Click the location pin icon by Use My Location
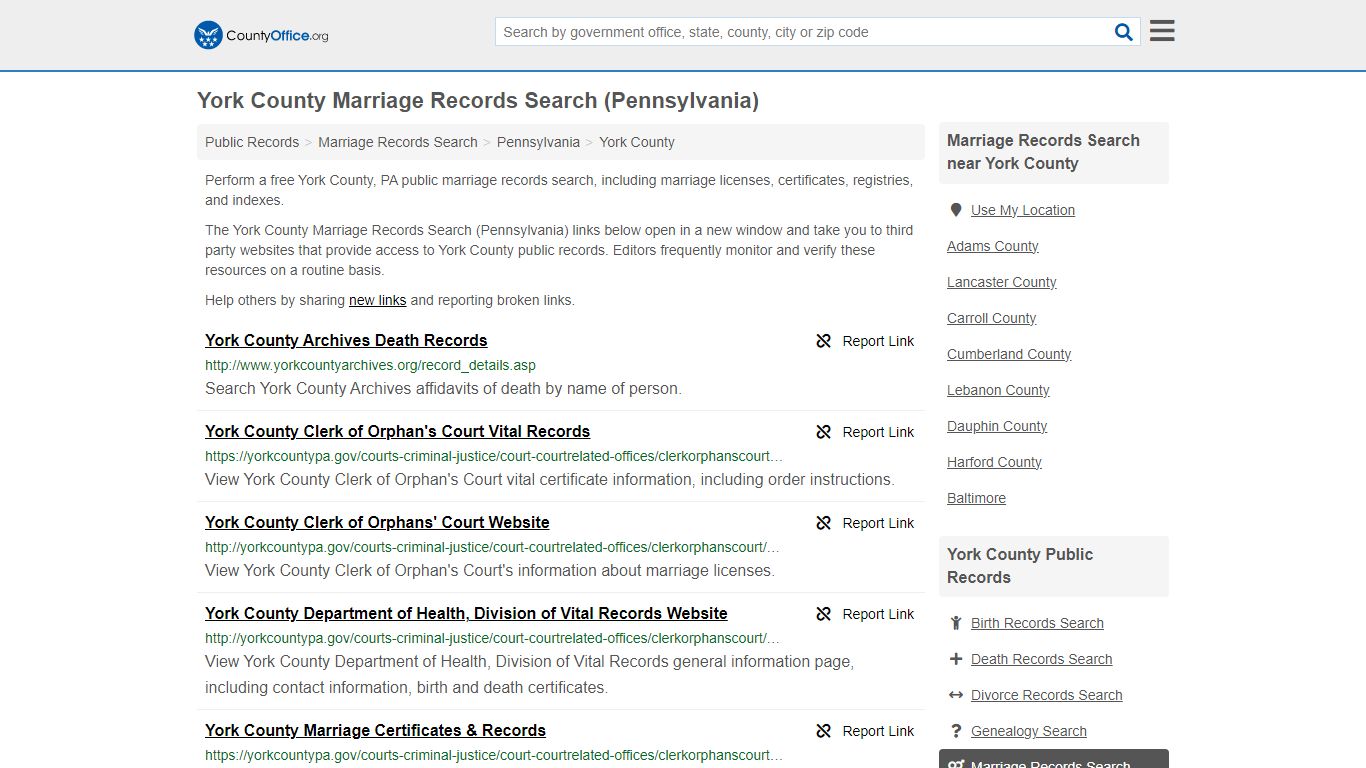 click(956, 210)
